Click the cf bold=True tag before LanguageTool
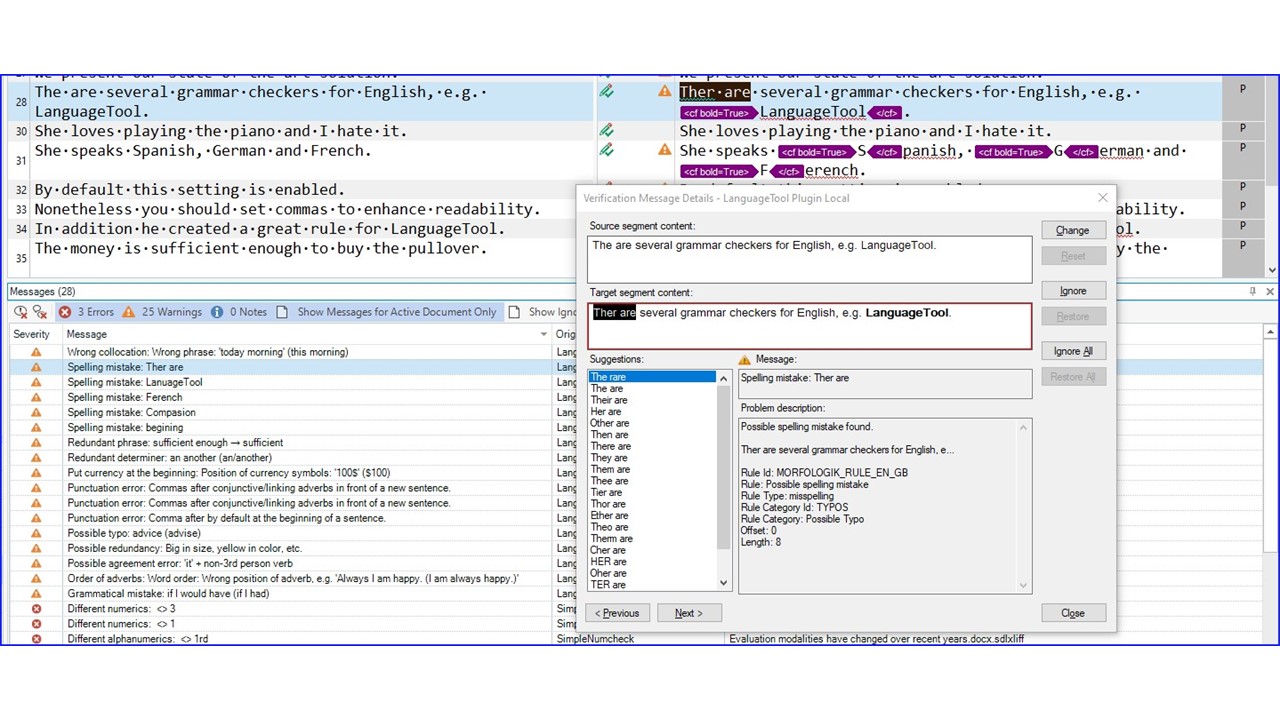 718,113
